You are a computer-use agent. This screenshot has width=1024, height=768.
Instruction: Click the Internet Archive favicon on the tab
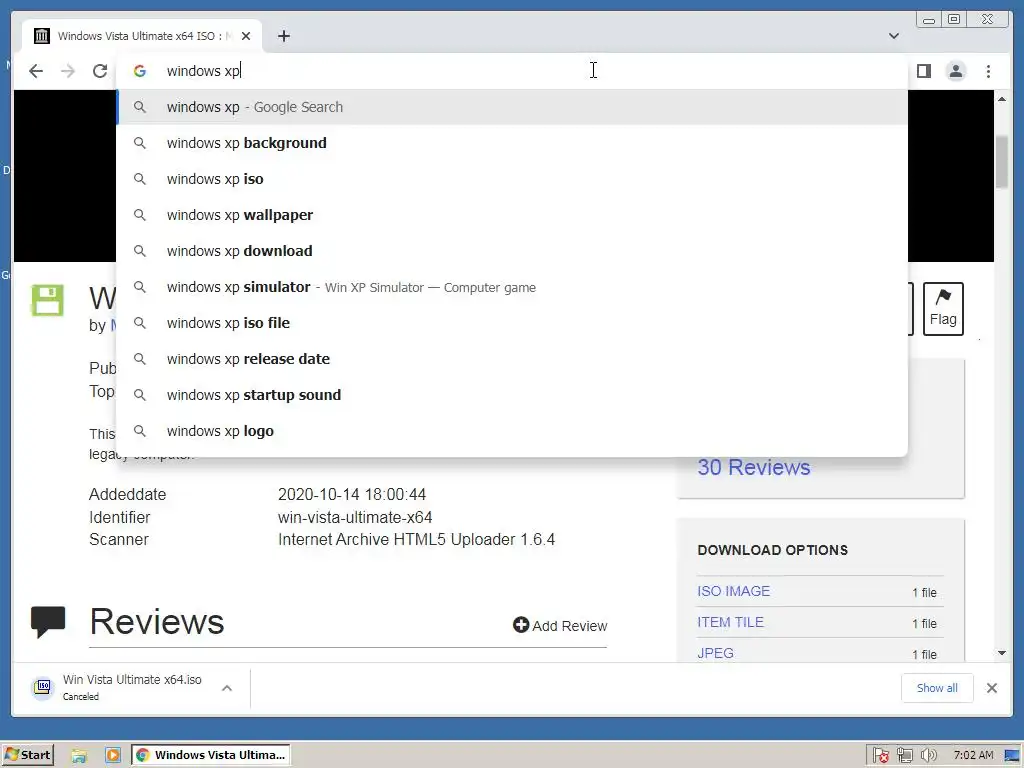(42, 36)
